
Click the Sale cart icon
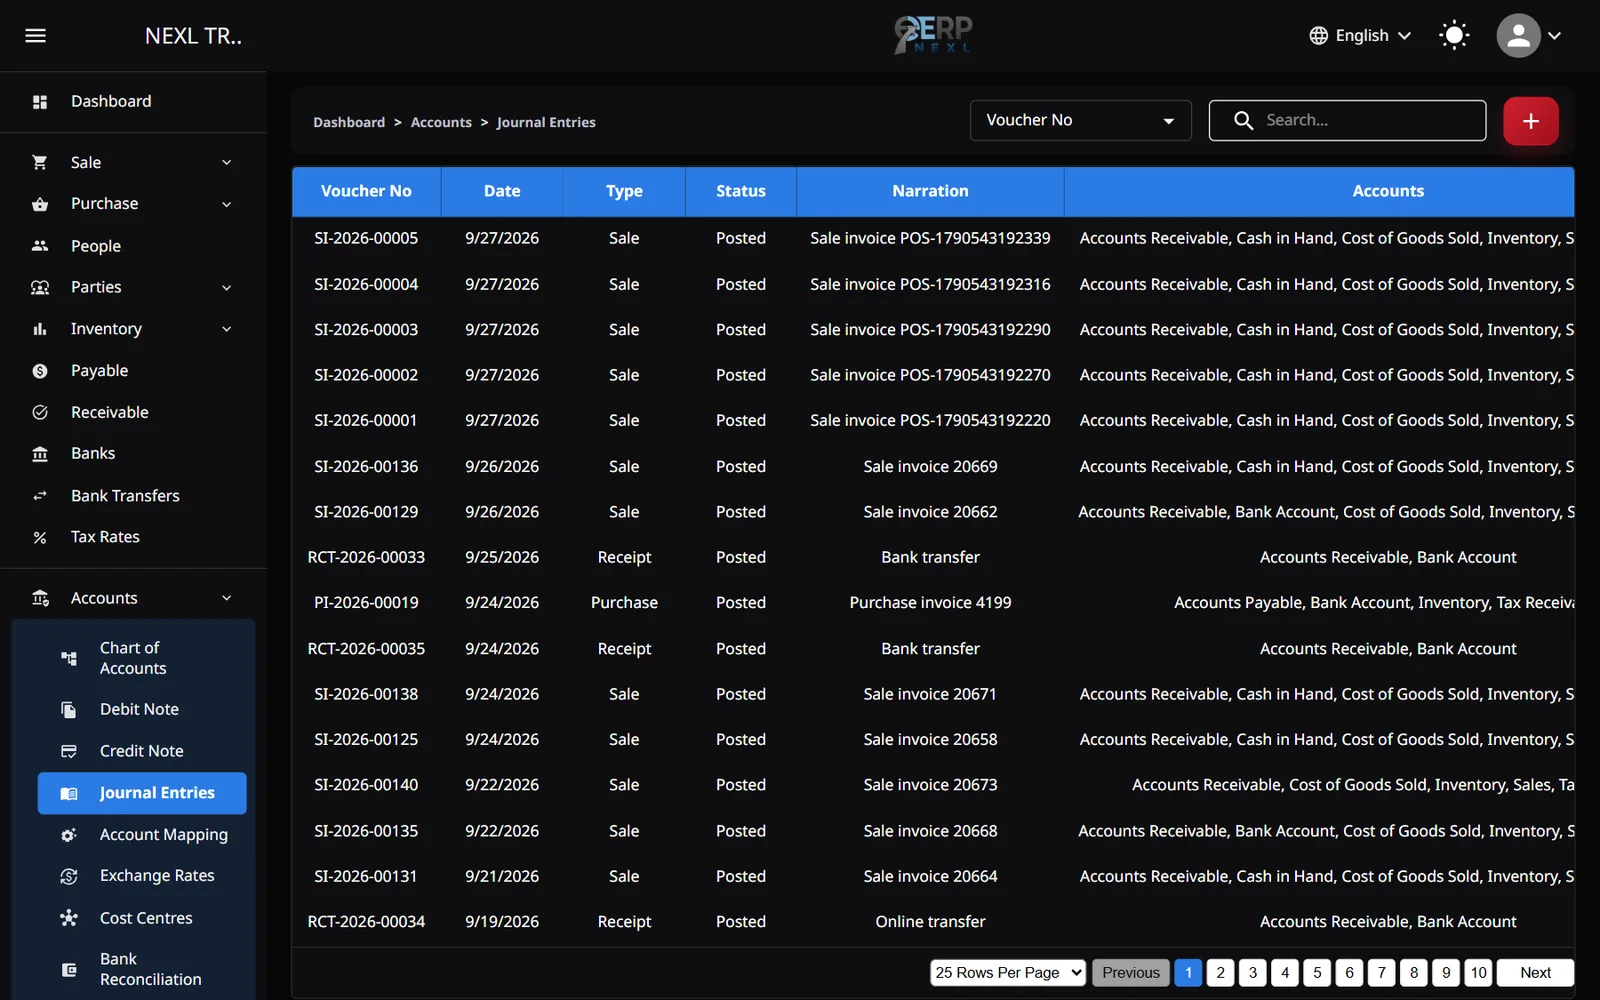(x=40, y=162)
